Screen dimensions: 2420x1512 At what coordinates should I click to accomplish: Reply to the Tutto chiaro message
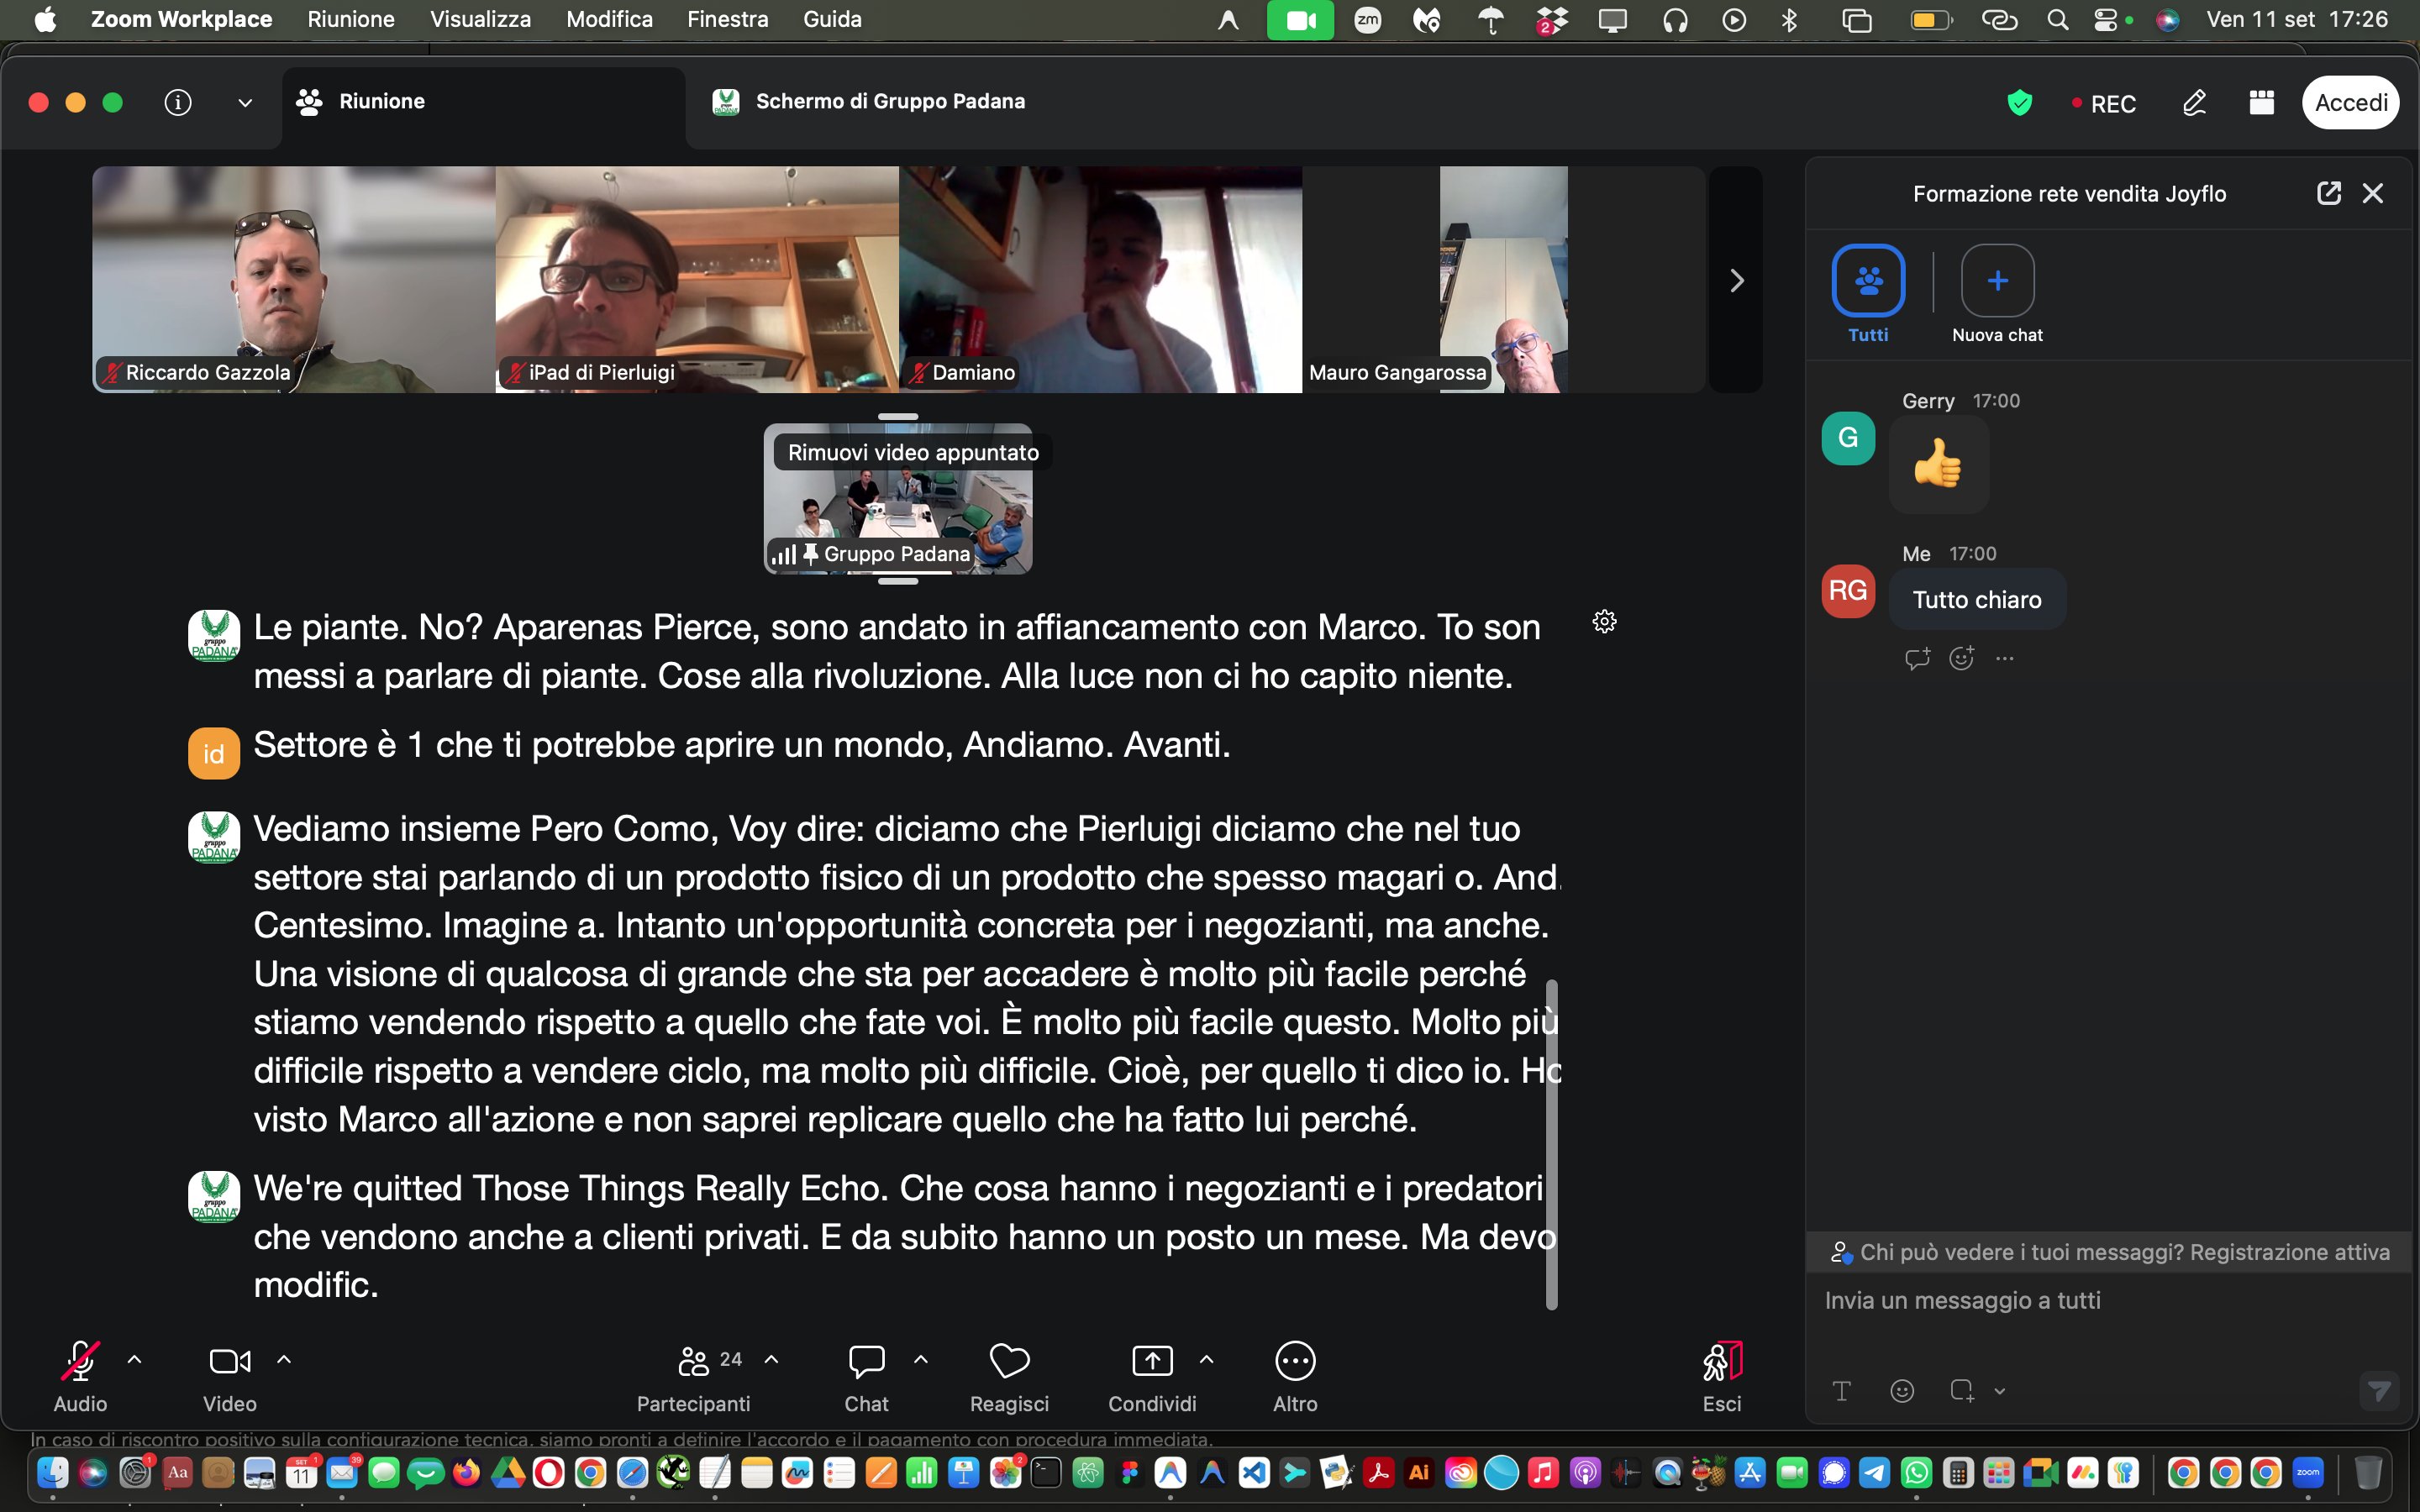[1917, 658]
